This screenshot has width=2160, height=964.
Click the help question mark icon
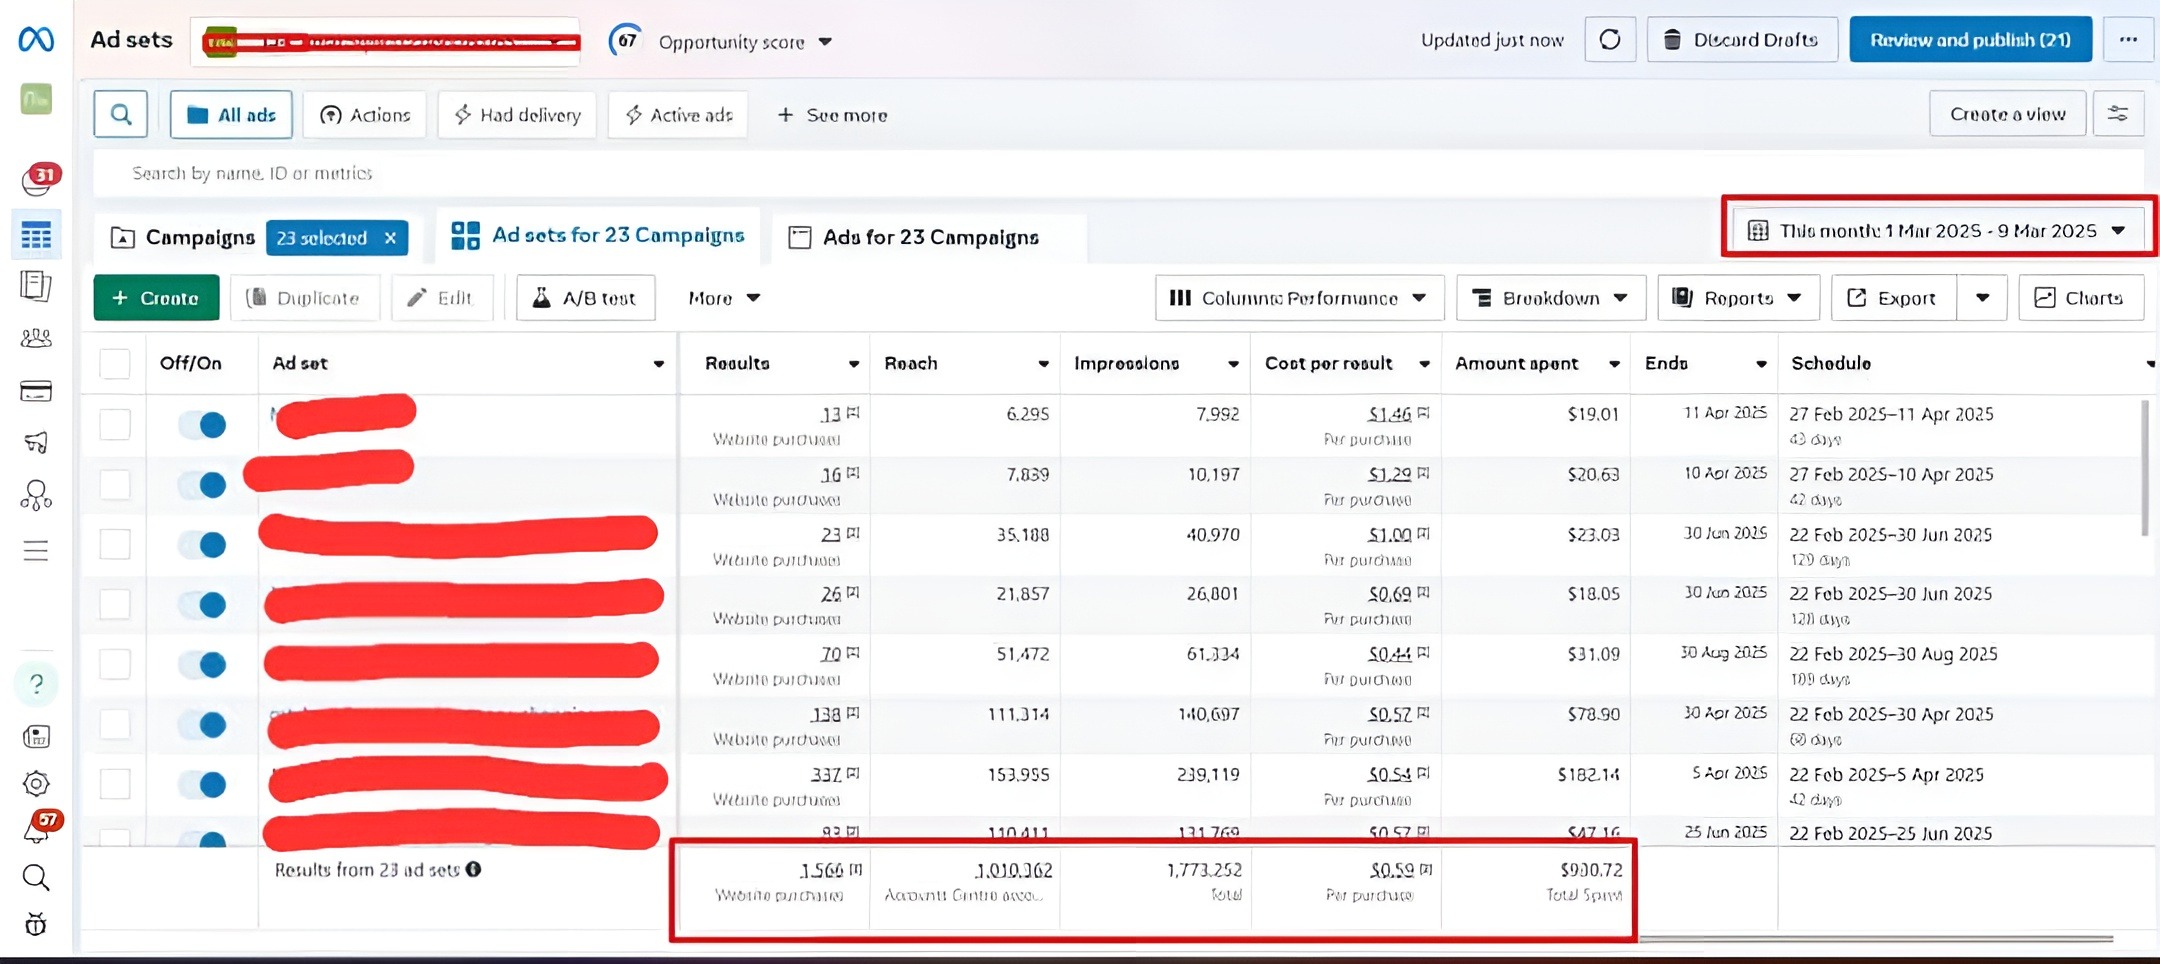pyautogui.click(x=36, y=684)
